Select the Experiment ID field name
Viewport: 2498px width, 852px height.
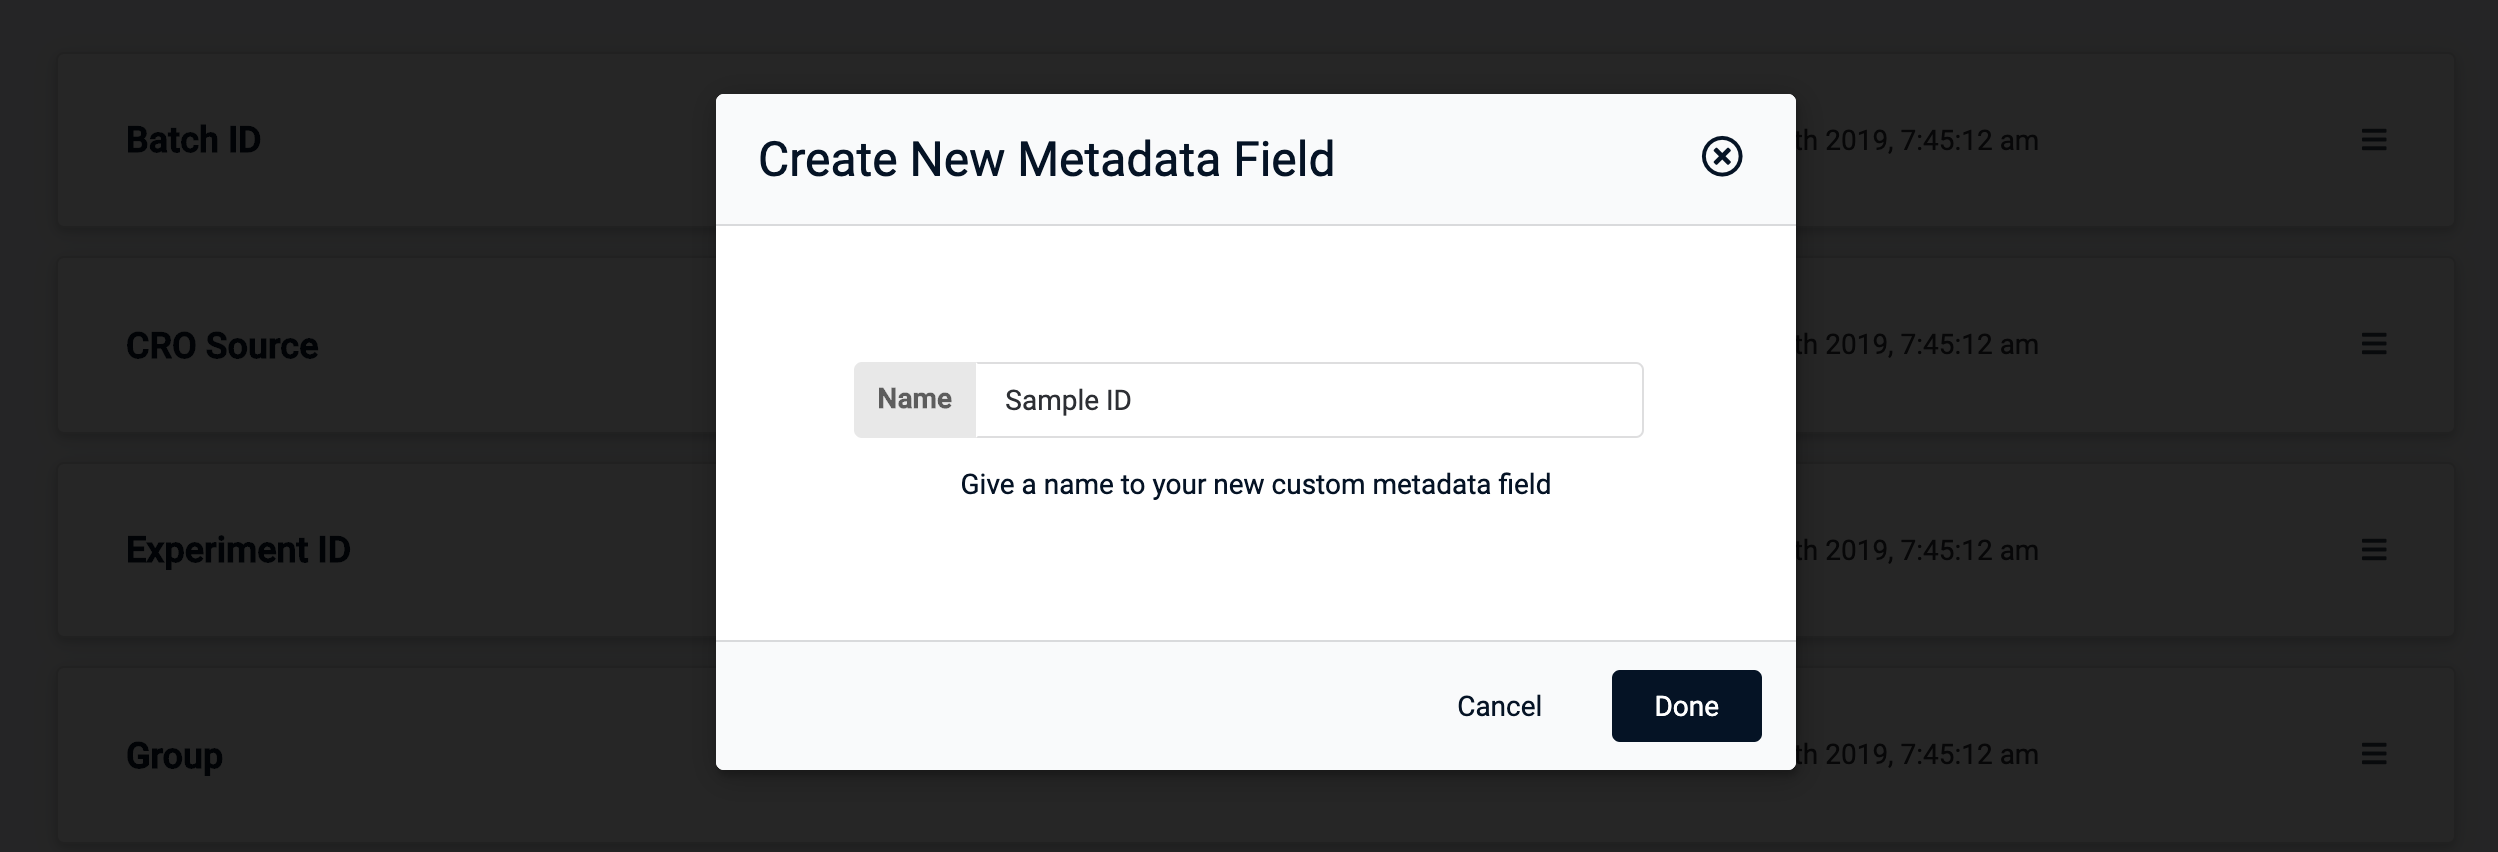tap(238, 550)
